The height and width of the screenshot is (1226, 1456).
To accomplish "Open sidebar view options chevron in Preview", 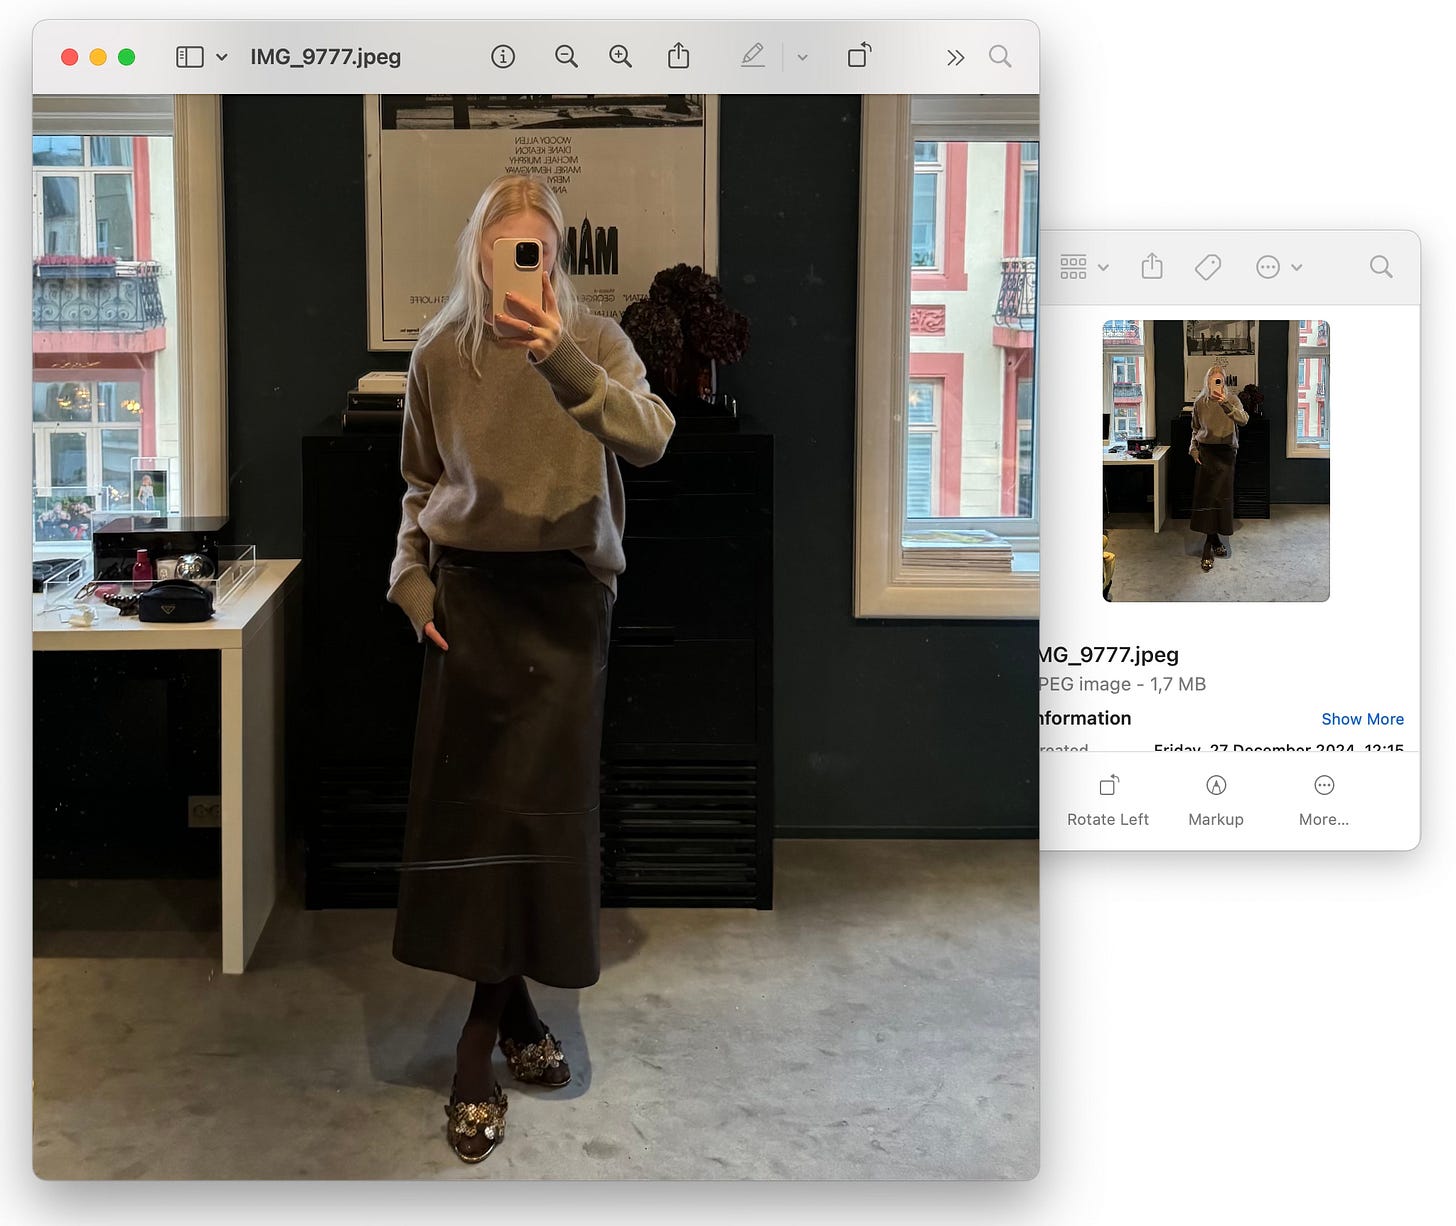I will pos(222,57).
